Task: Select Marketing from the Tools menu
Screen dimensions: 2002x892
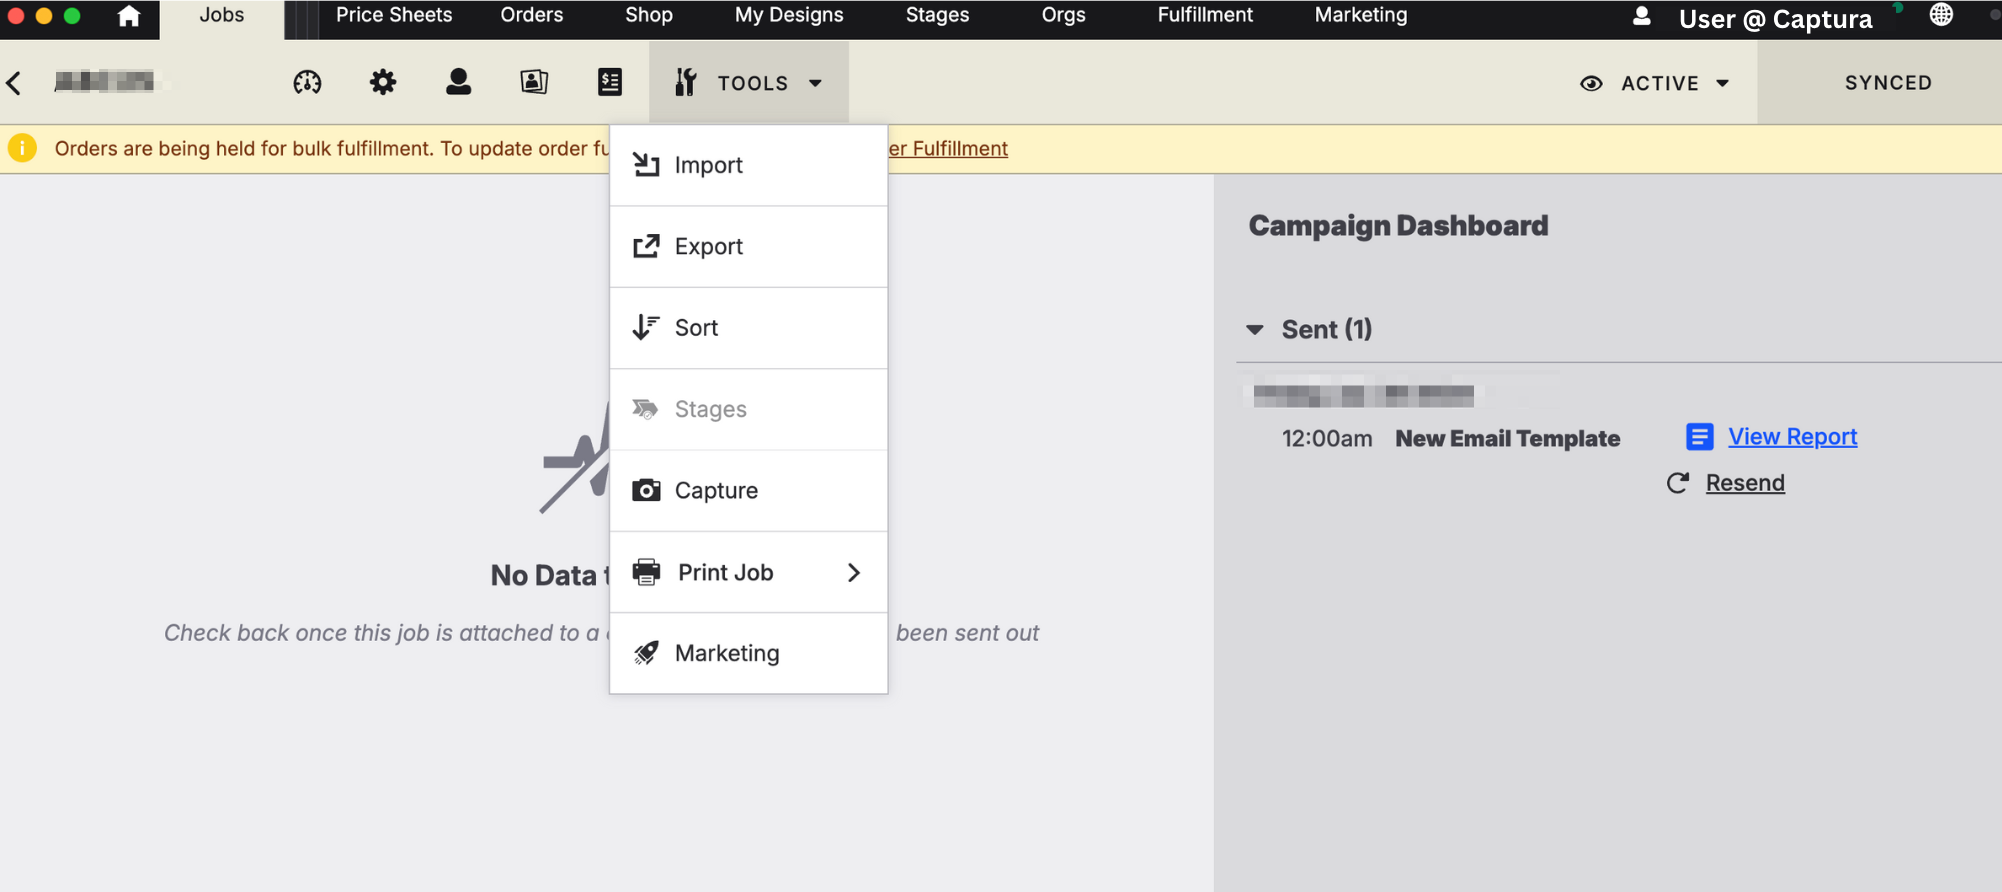Action: point(749,653)
